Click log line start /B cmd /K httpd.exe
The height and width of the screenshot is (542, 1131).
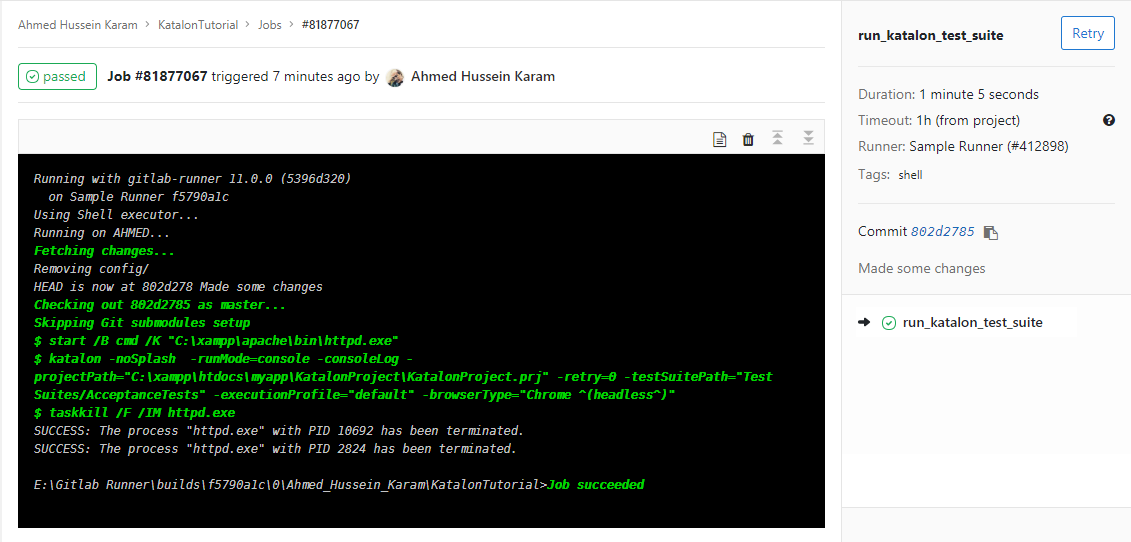click(x=216, y=341)
